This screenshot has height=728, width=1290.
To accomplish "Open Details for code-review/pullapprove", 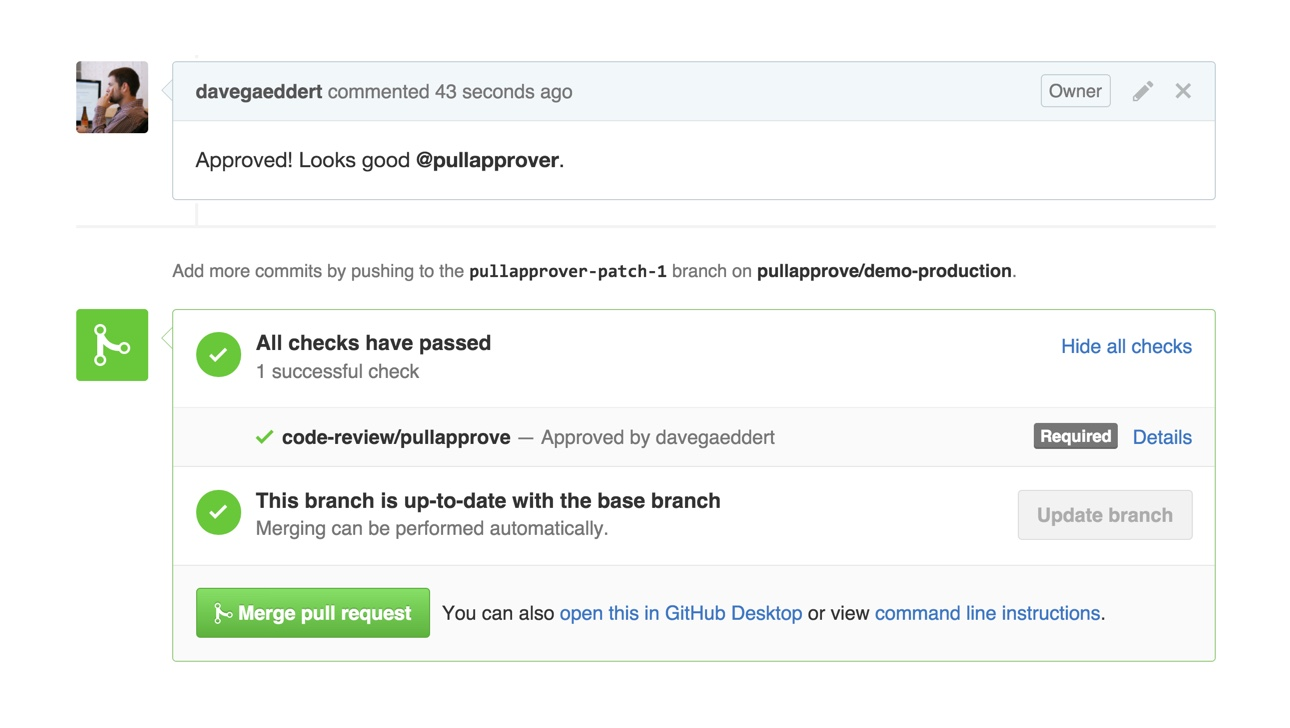I will [1162, 437].
